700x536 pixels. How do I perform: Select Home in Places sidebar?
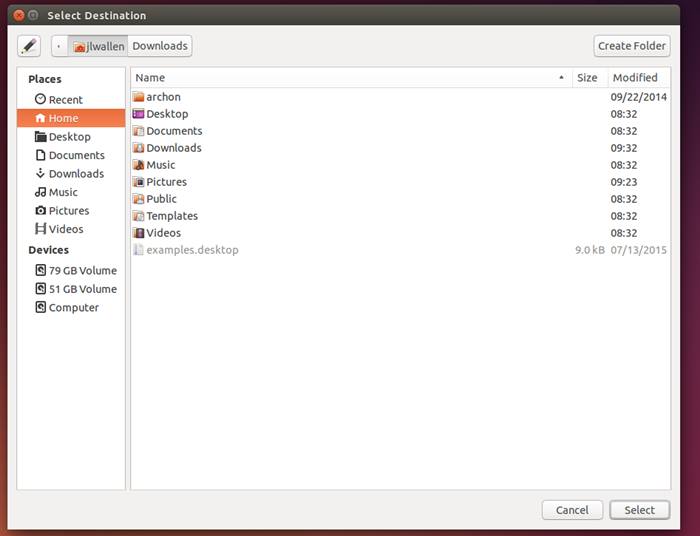71,118
